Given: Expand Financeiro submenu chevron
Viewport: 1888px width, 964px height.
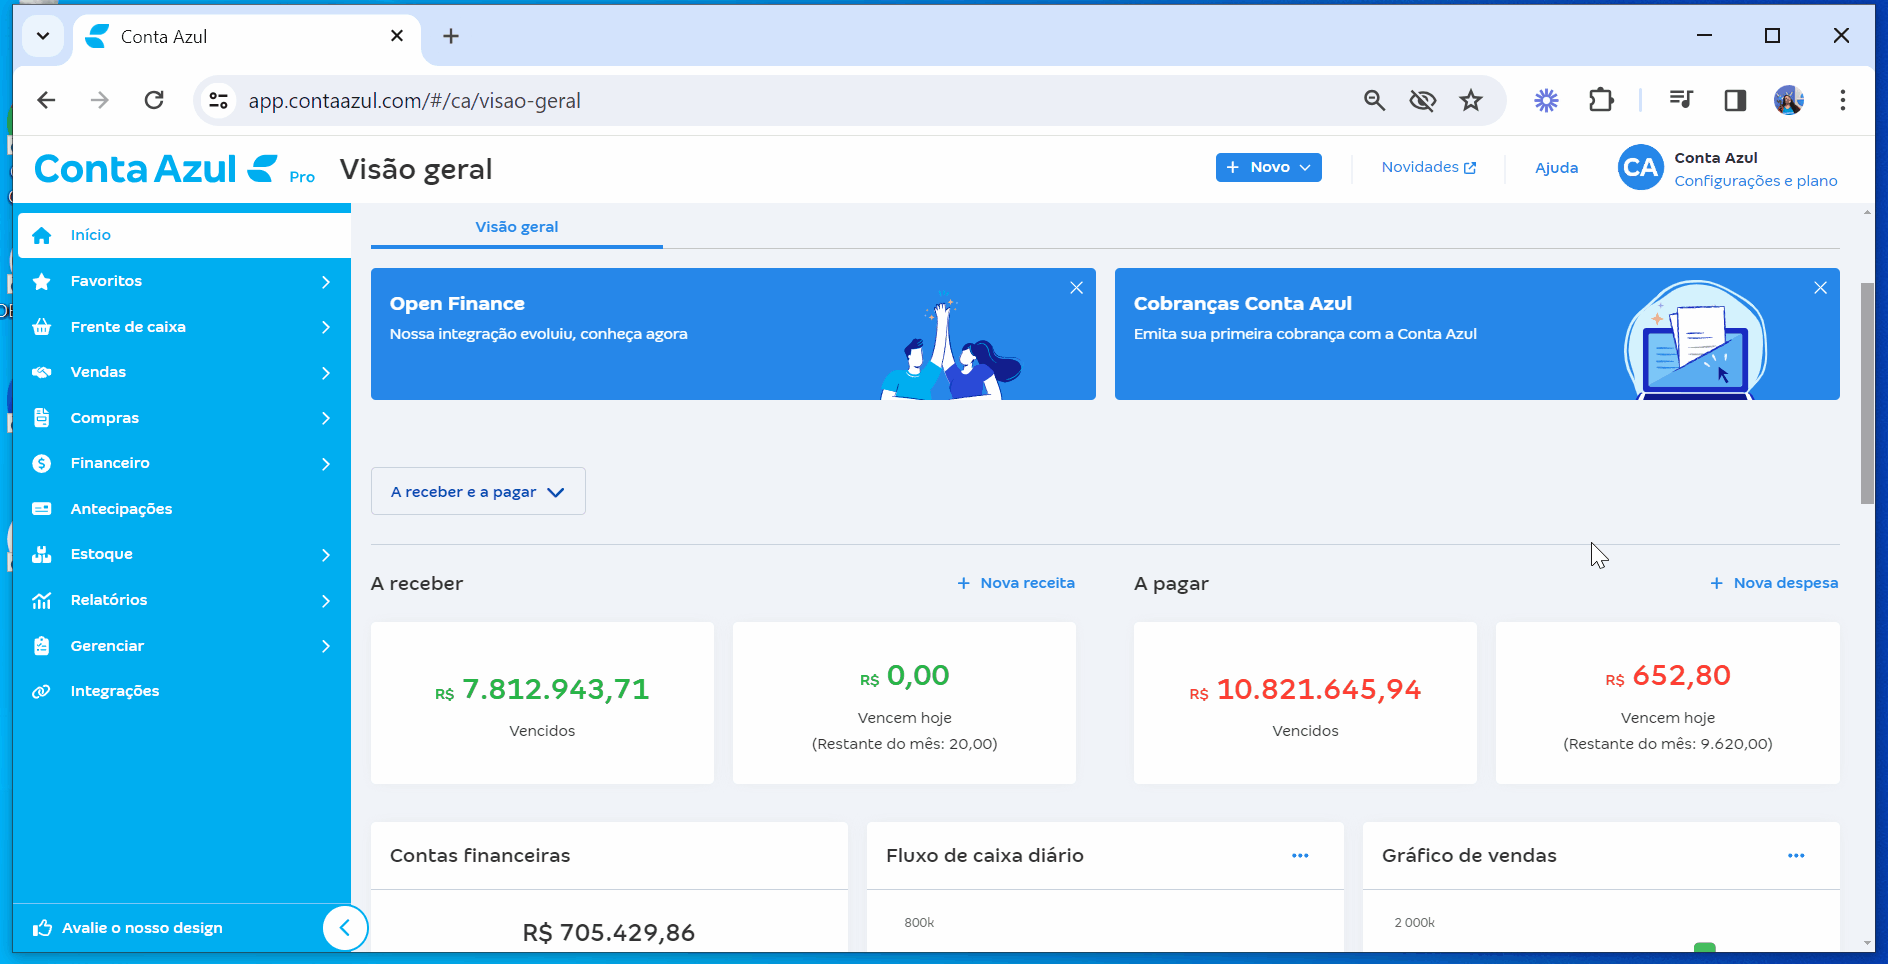Looking at the screenshot, I should (x=325, y=464).
